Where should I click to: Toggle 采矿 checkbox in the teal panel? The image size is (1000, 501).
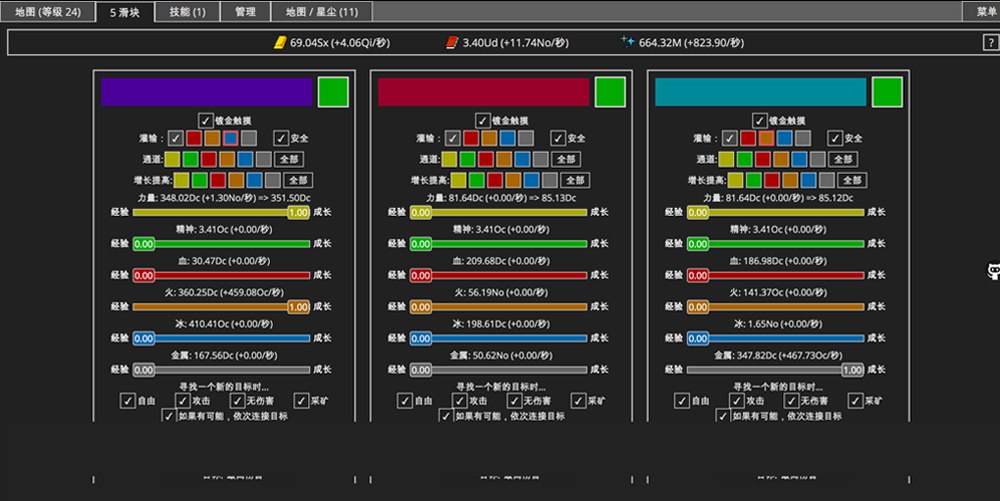tap(855, 400)
